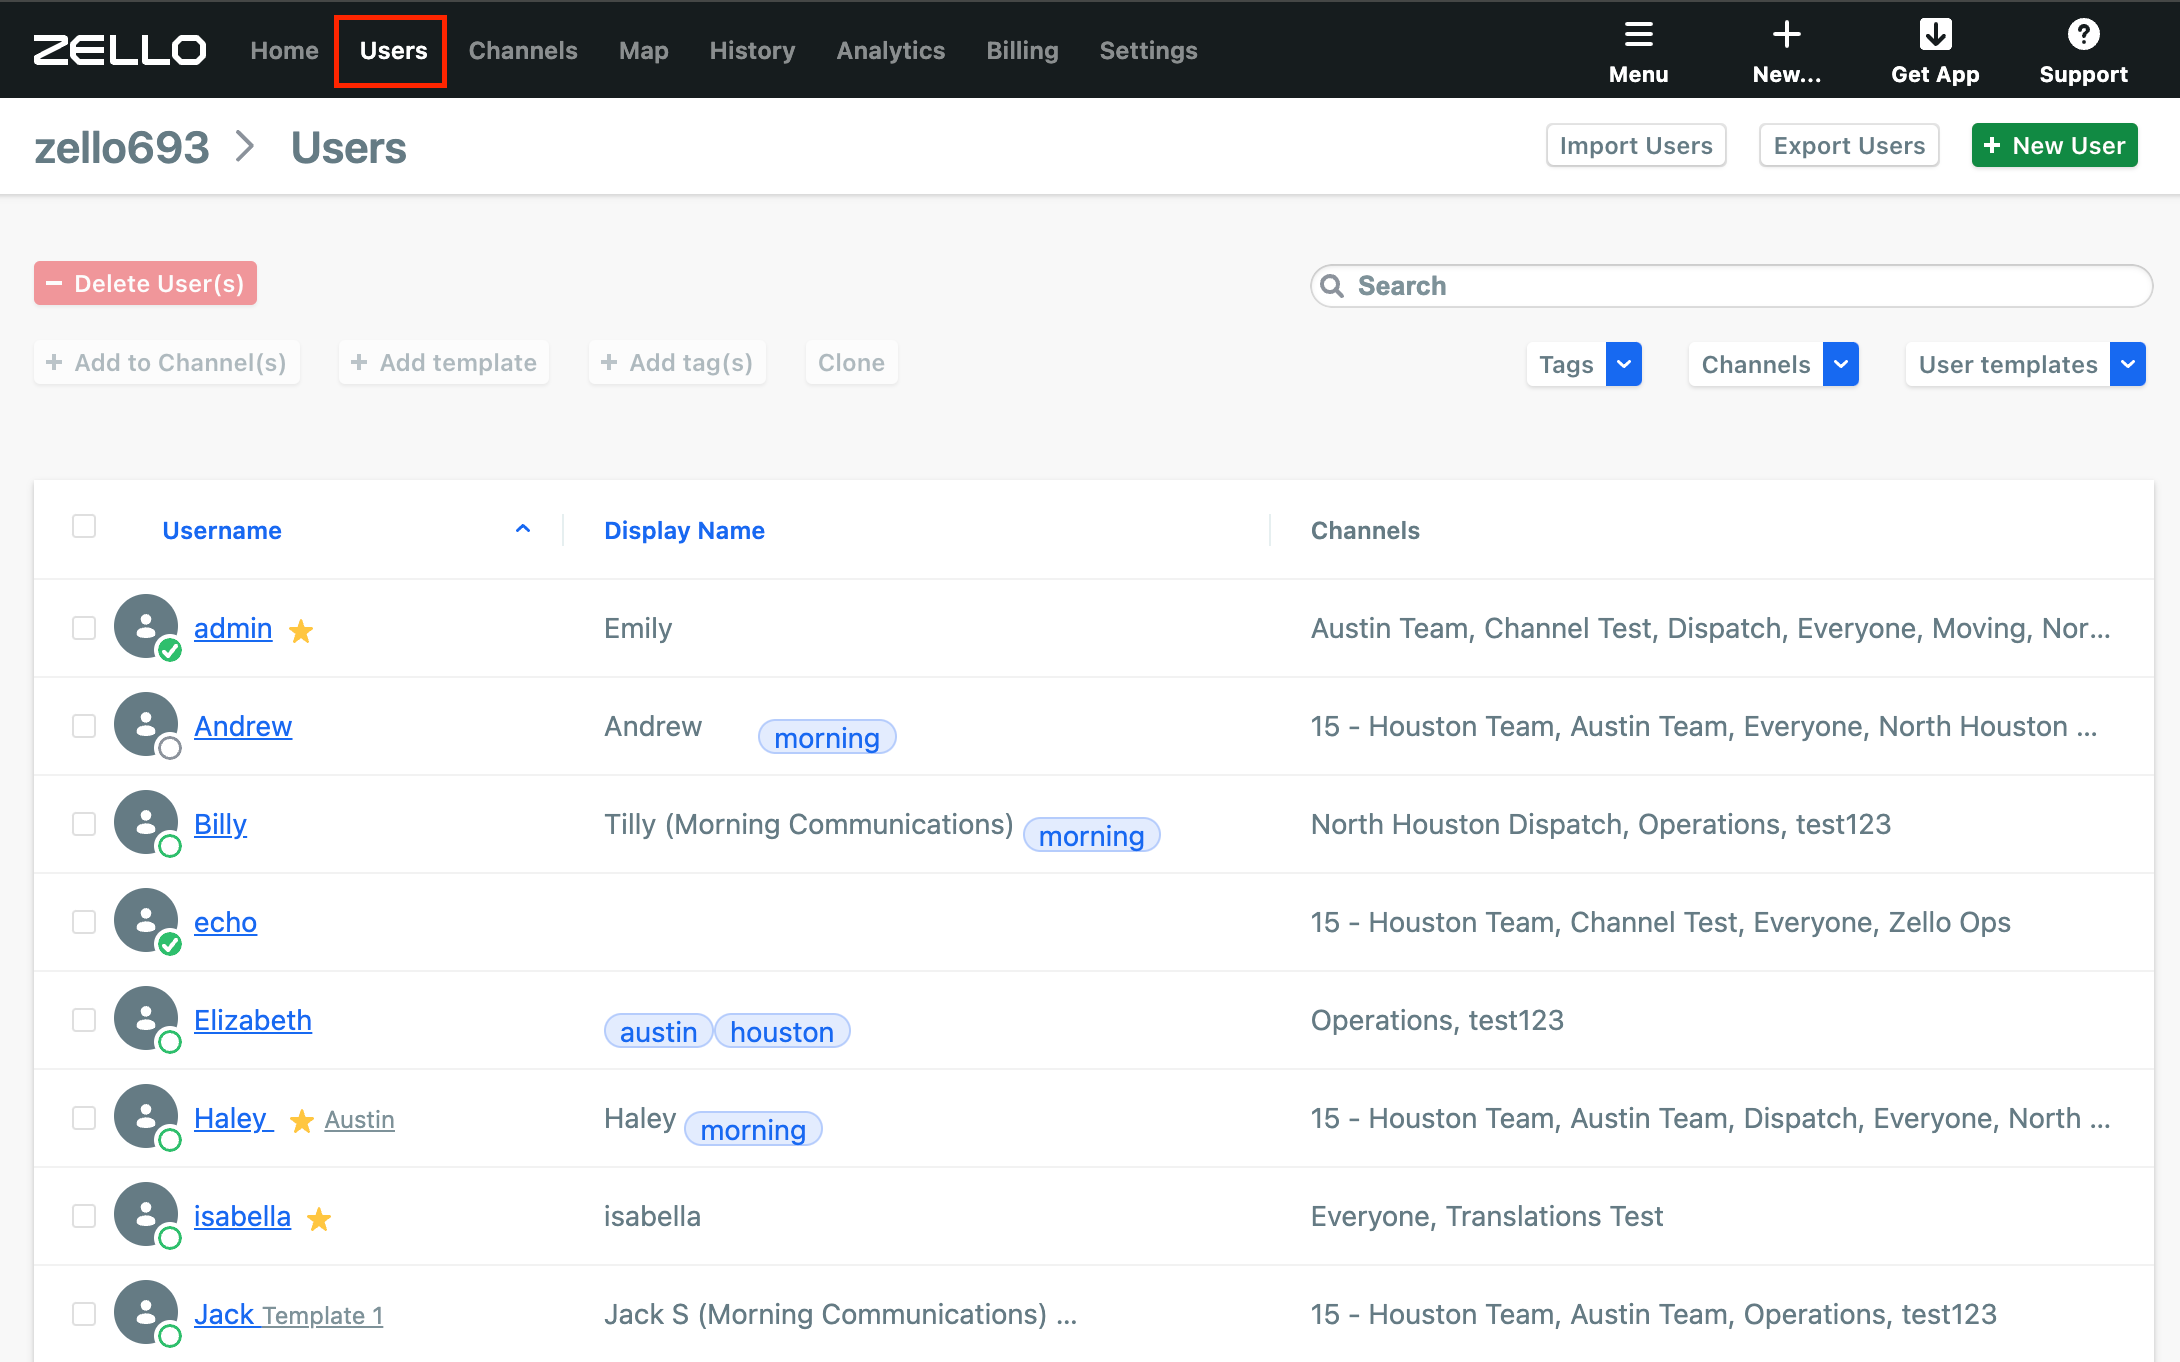Click Elizabeth's austin tag
Viewport: 2180px width, 1362px height.
(658, 1032)
